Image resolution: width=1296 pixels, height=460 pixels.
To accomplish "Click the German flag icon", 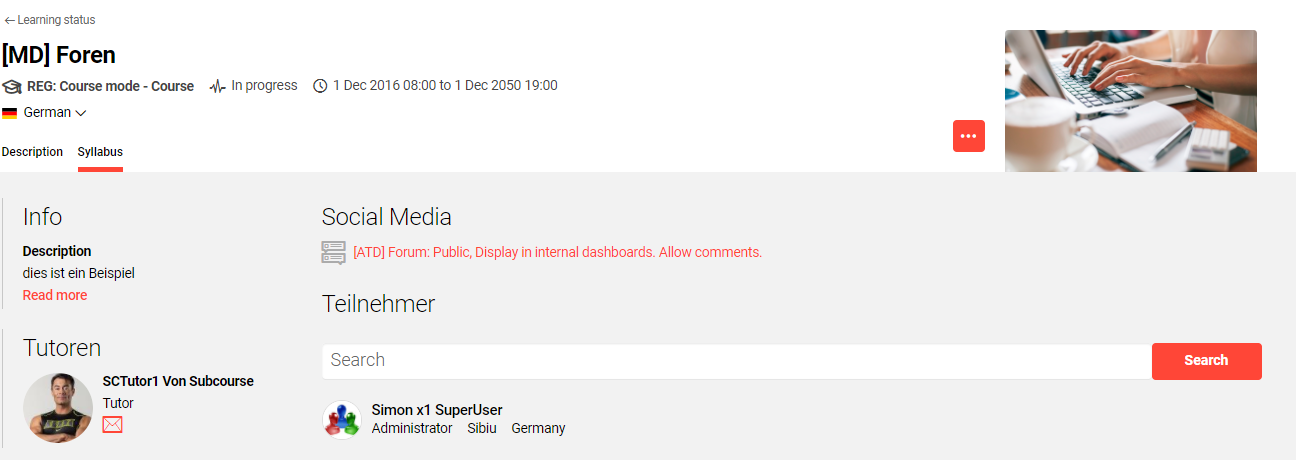I will click(10, 113).
